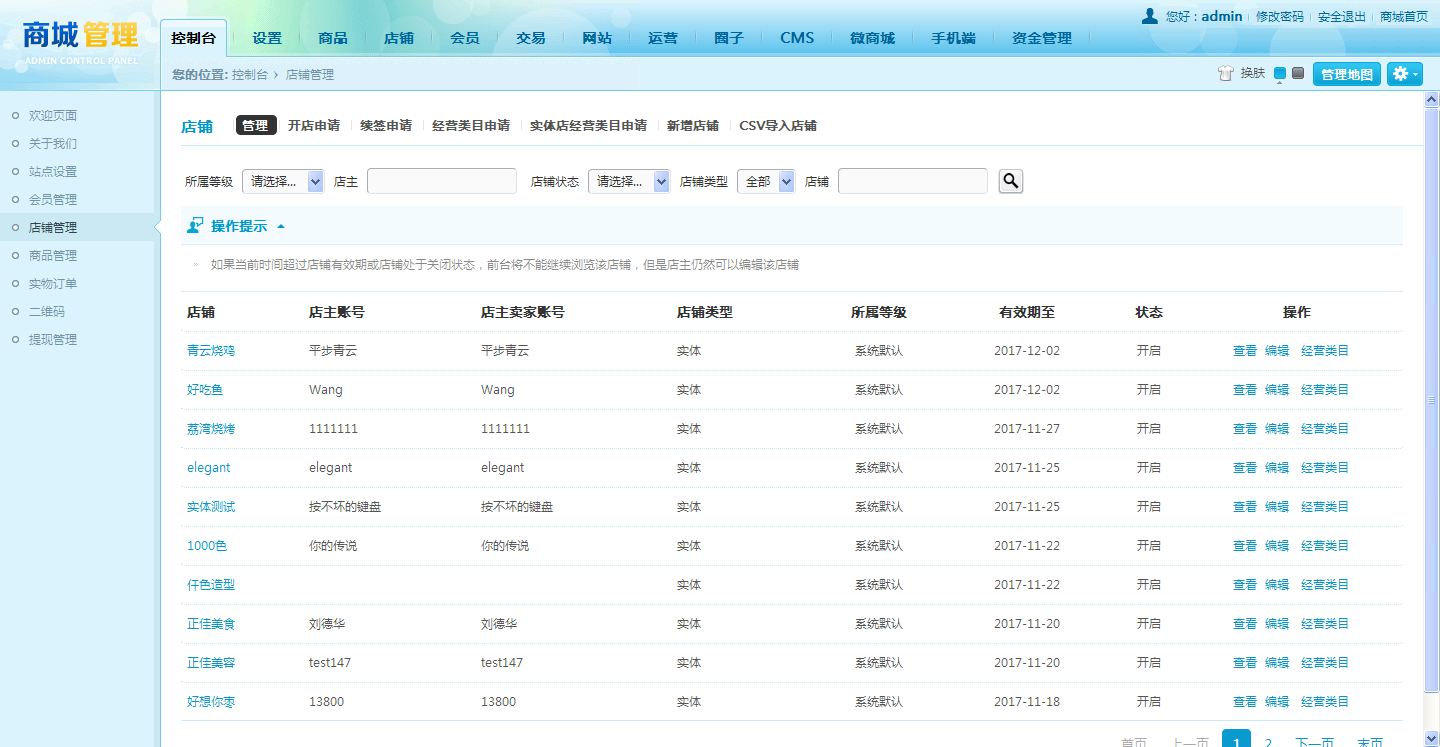This screenshot has width=1440, height=747.
Task: Click the 控制台 breadcrumb link
Action: pyautogui.click(x=250, y=75)
